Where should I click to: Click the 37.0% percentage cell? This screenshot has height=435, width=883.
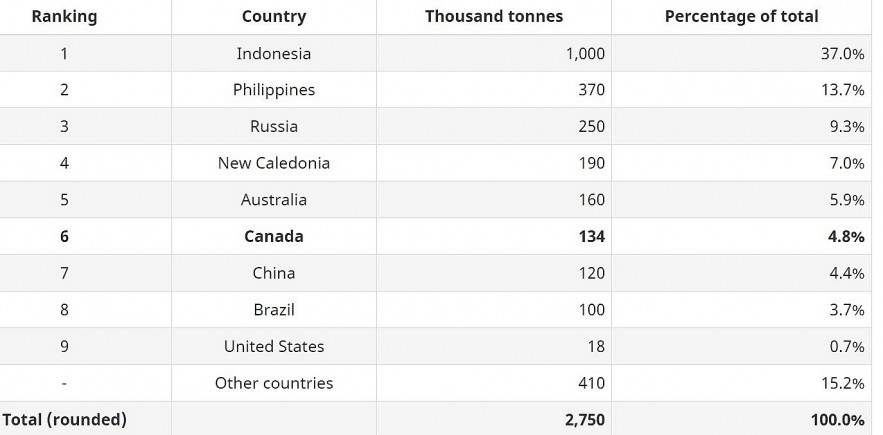tap(842, 53)
